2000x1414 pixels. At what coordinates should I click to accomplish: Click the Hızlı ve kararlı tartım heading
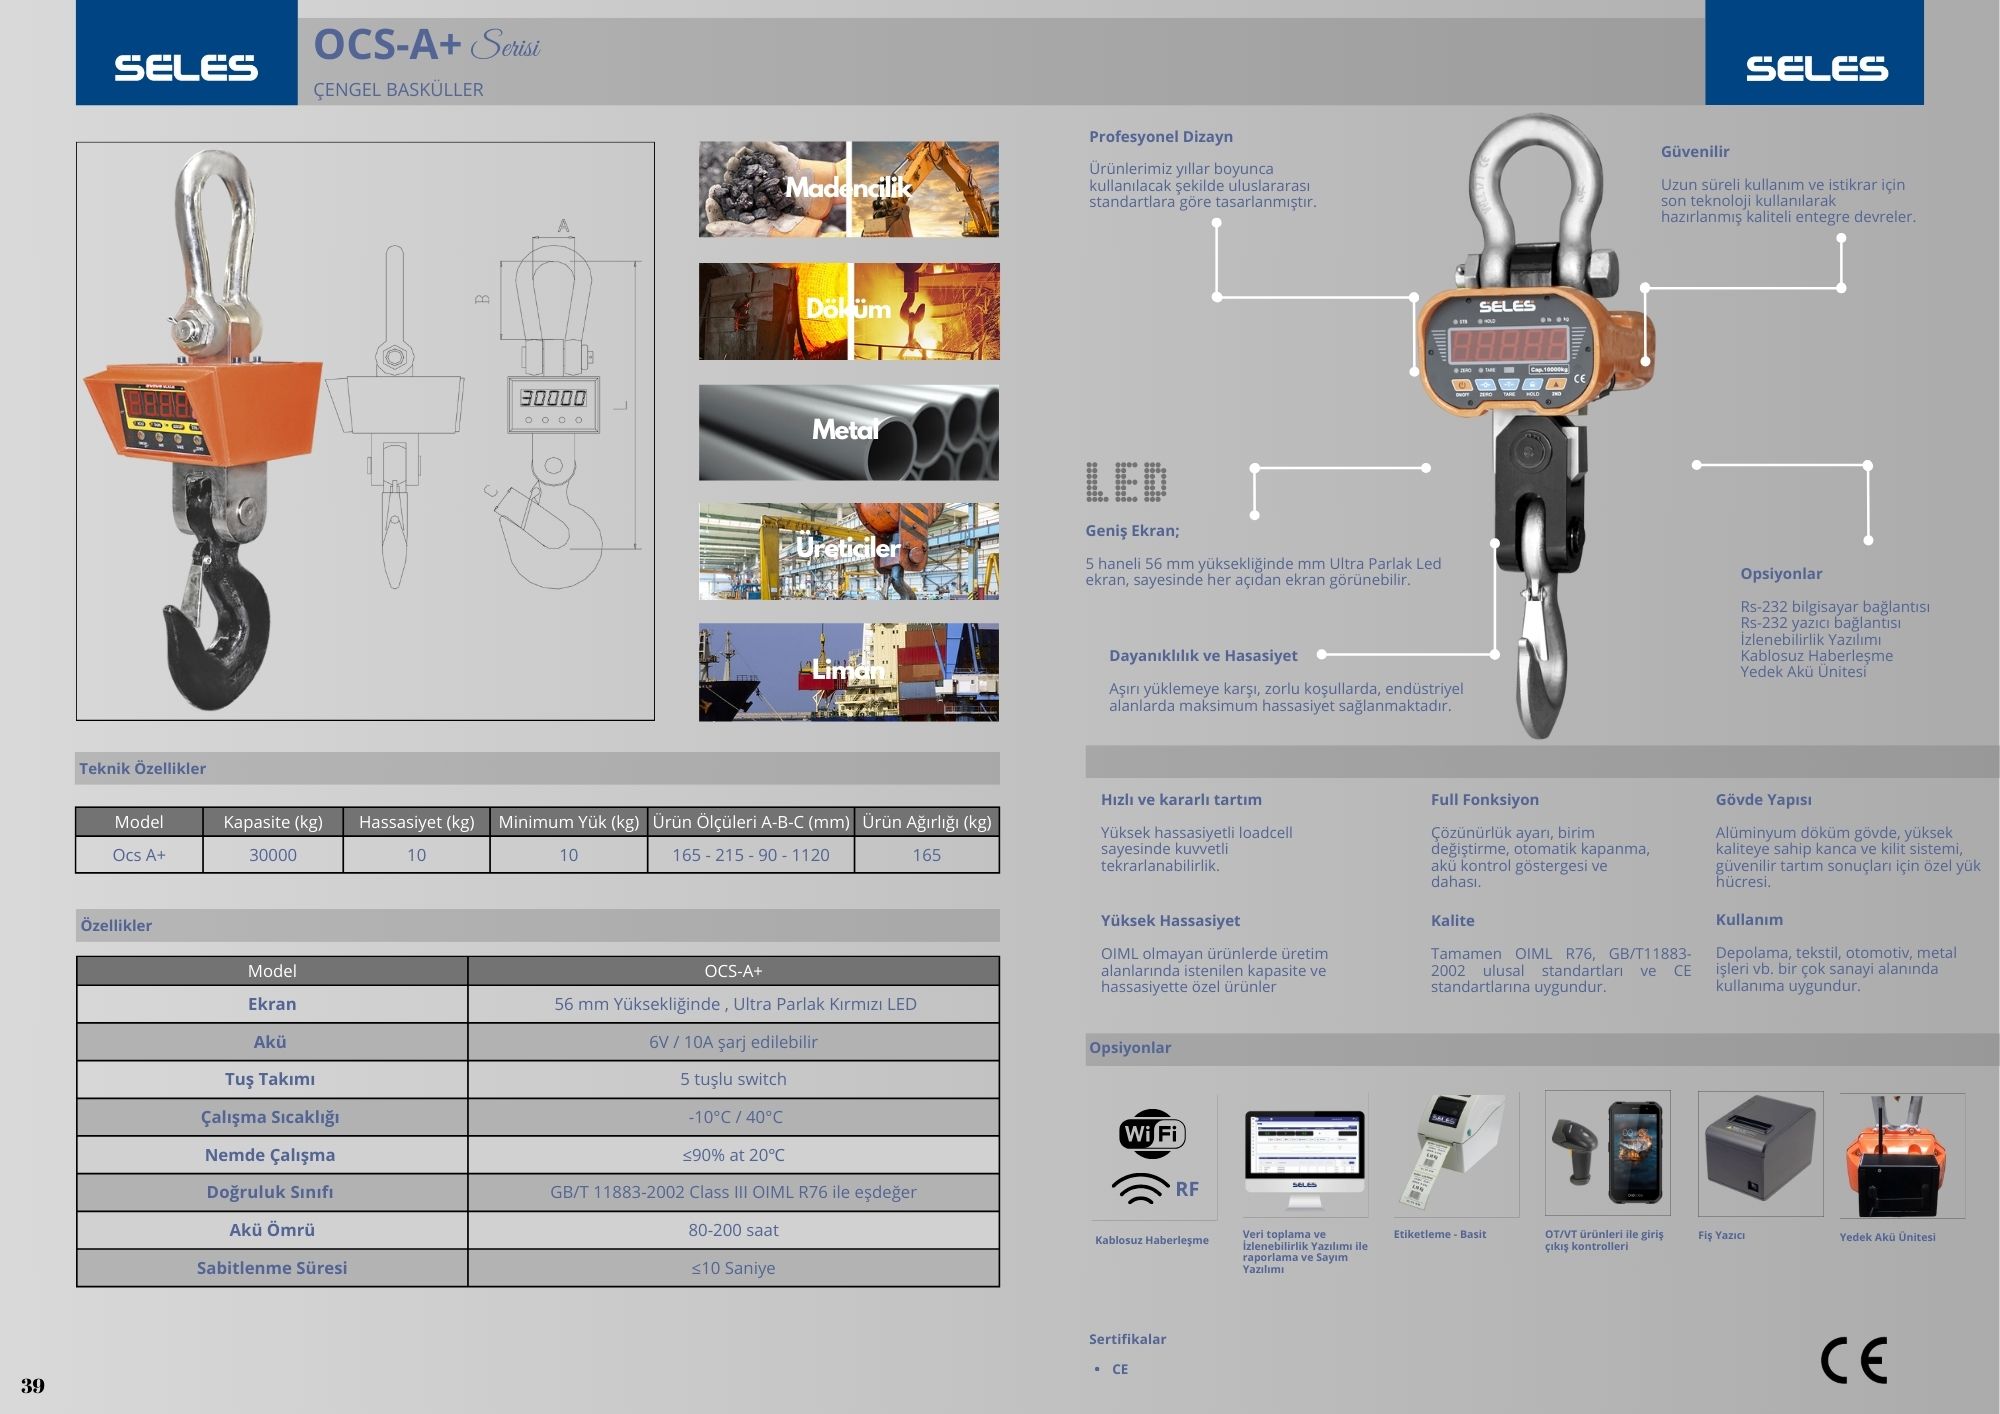(1181, 800)
